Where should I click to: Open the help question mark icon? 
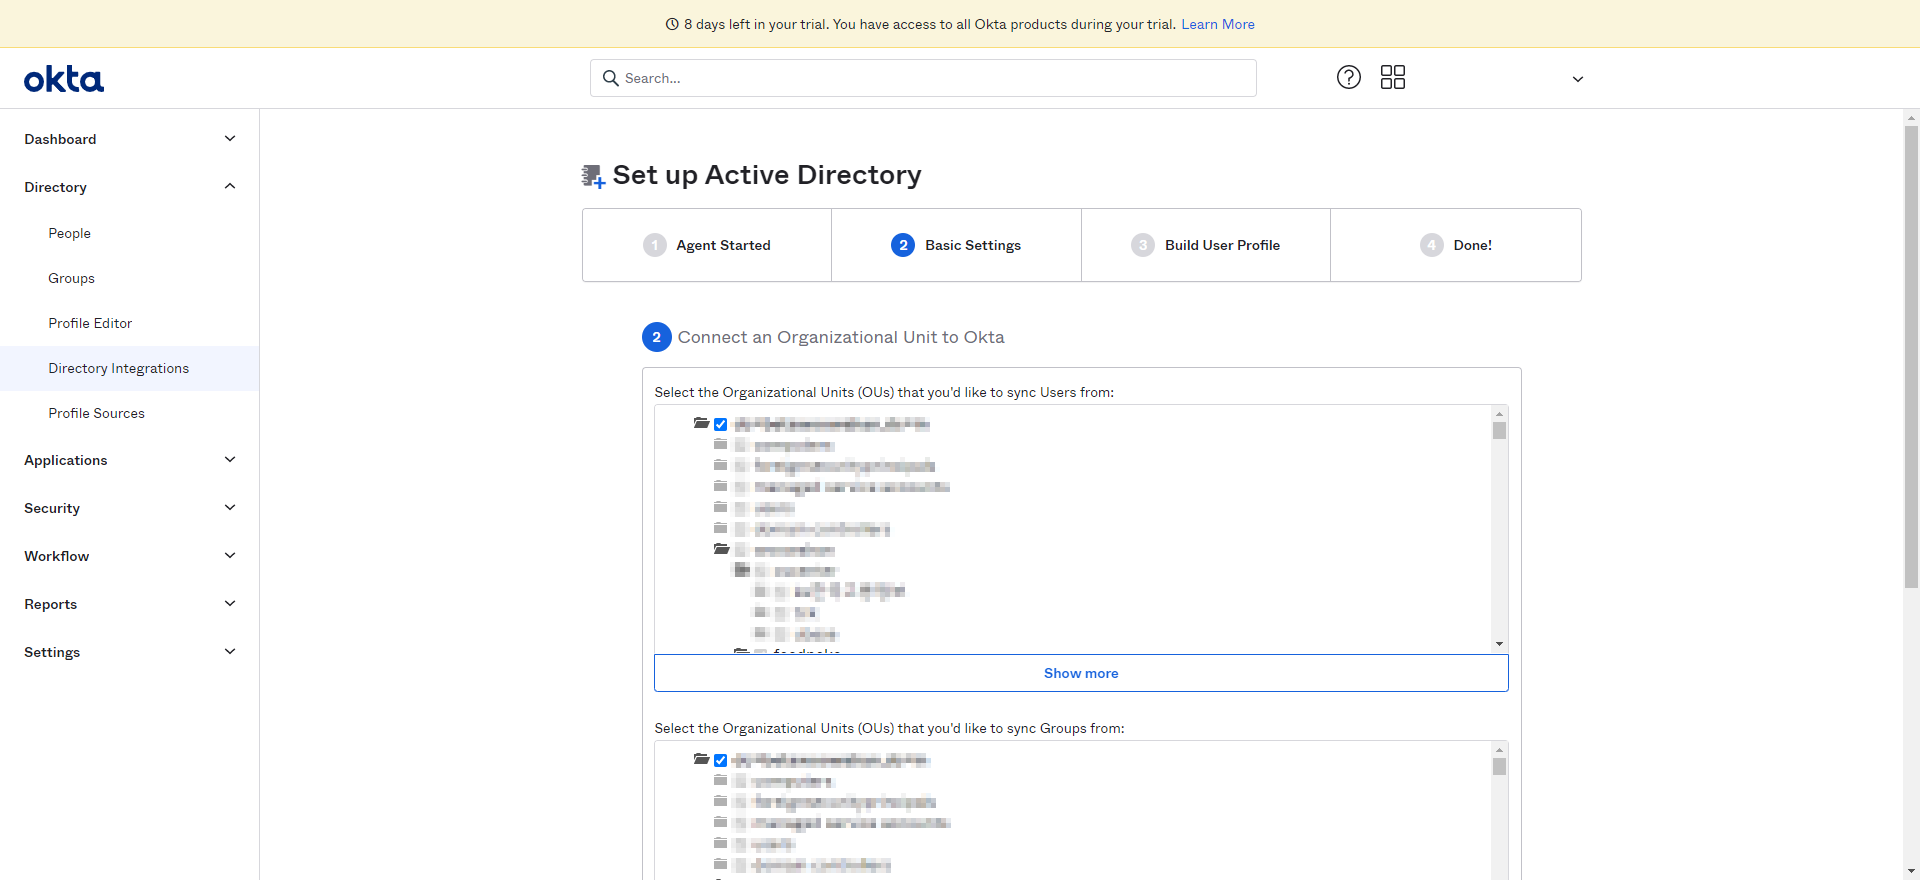(x=1349, y=77)
